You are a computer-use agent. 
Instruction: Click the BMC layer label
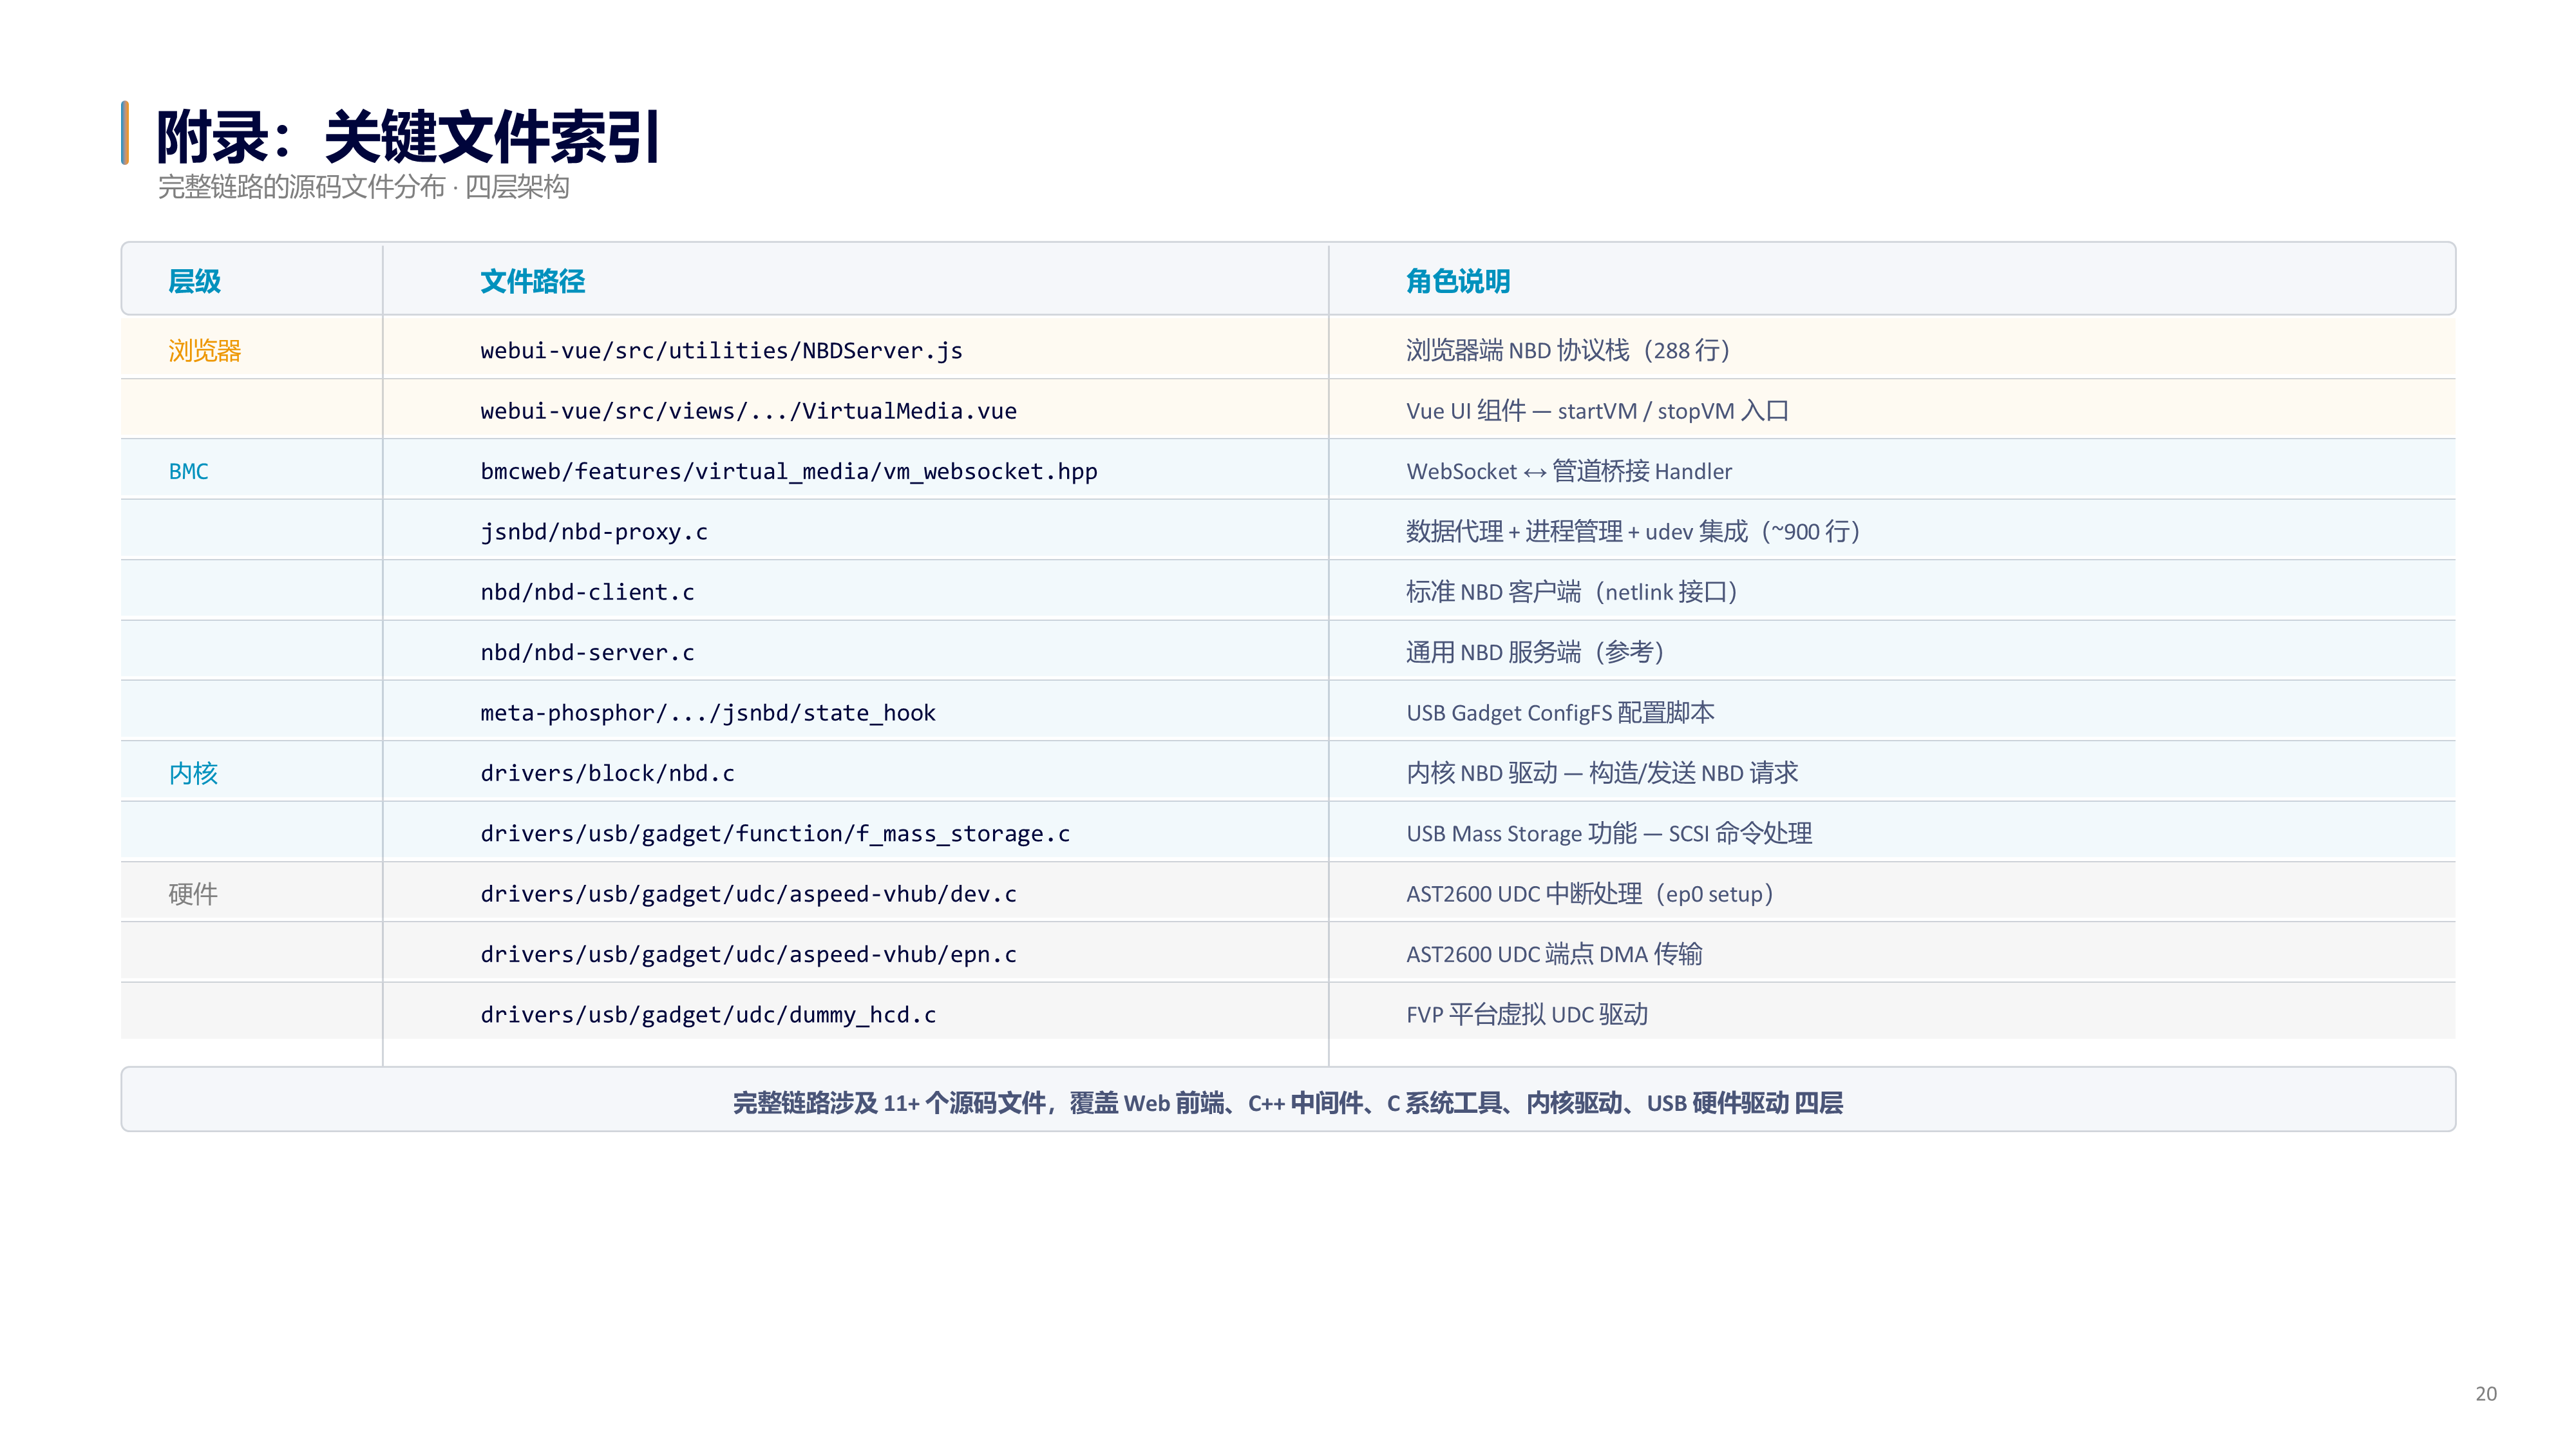[x=188, y=471]
